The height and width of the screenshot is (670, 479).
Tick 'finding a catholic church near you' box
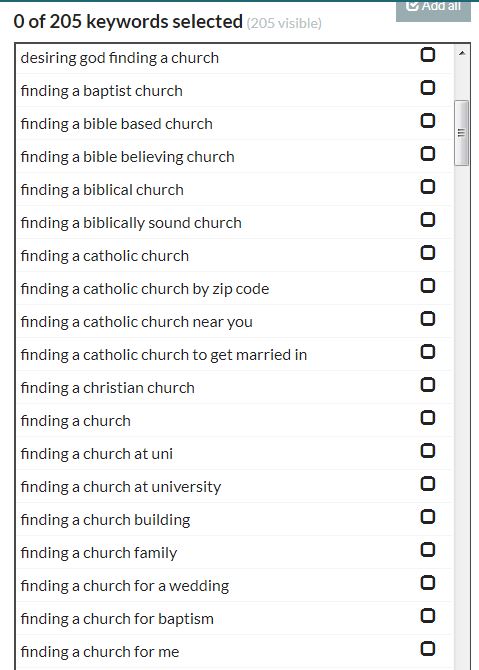(428, 319)
